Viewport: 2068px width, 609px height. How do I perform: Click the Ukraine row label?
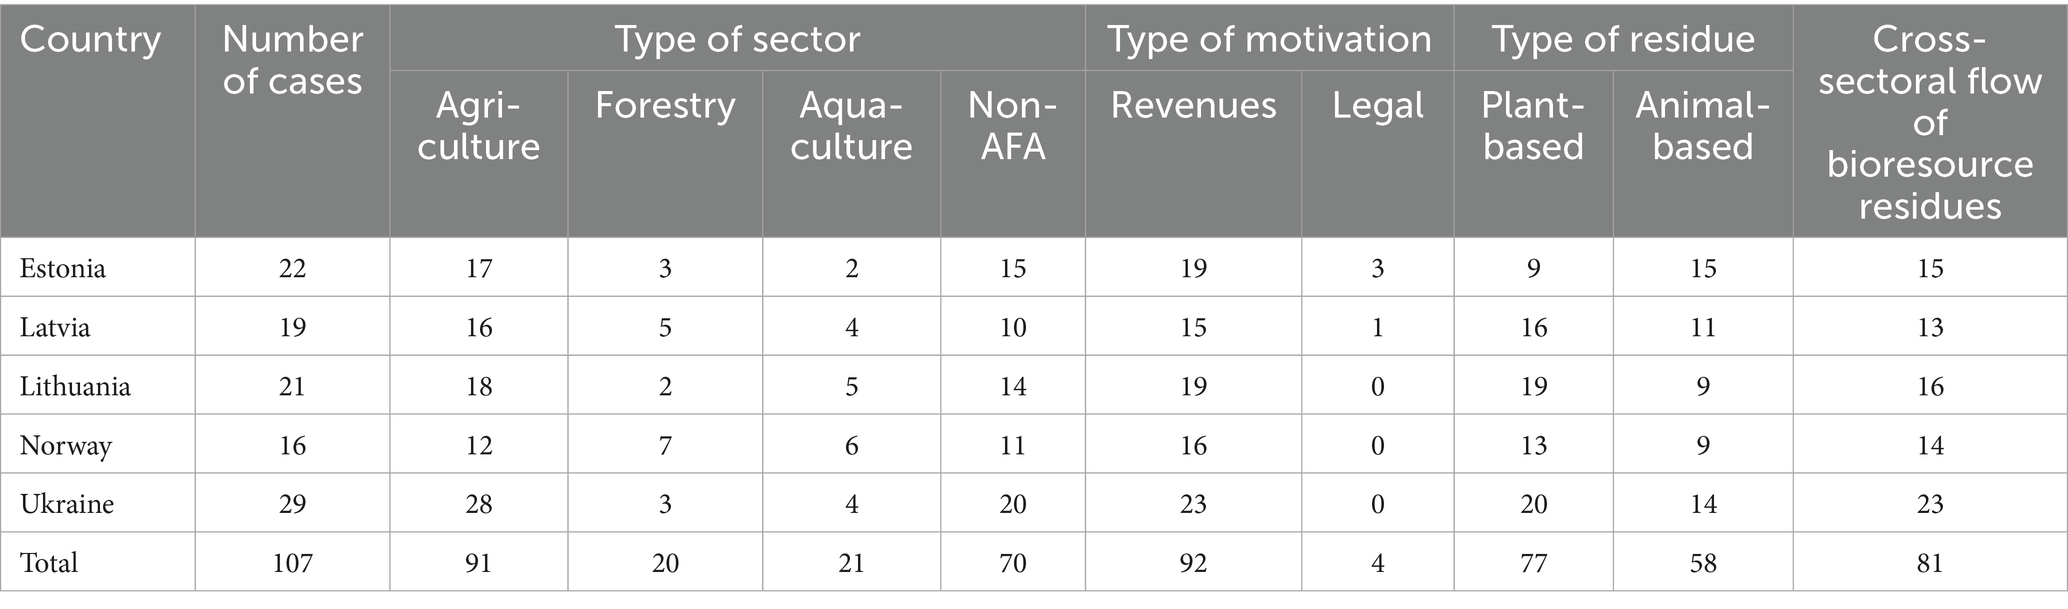tap(66, 504)
